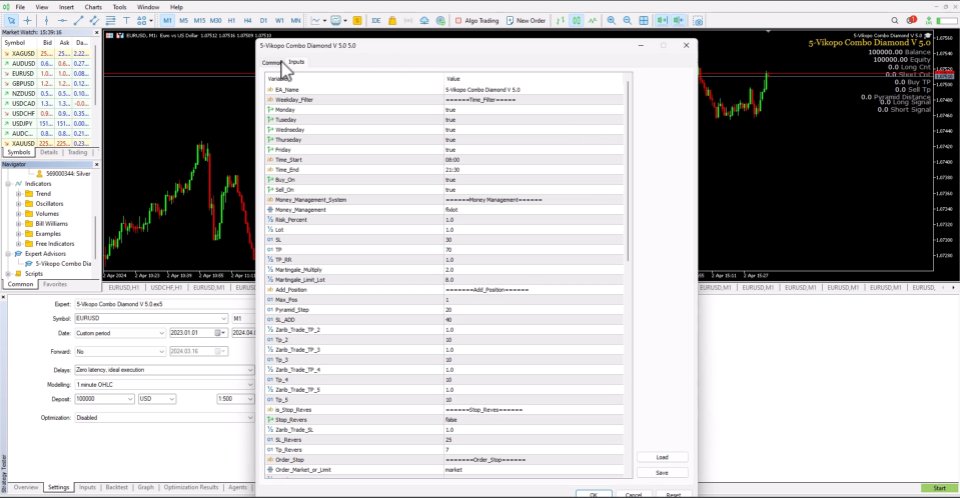Pick the vertical line drawing tool

46,20
